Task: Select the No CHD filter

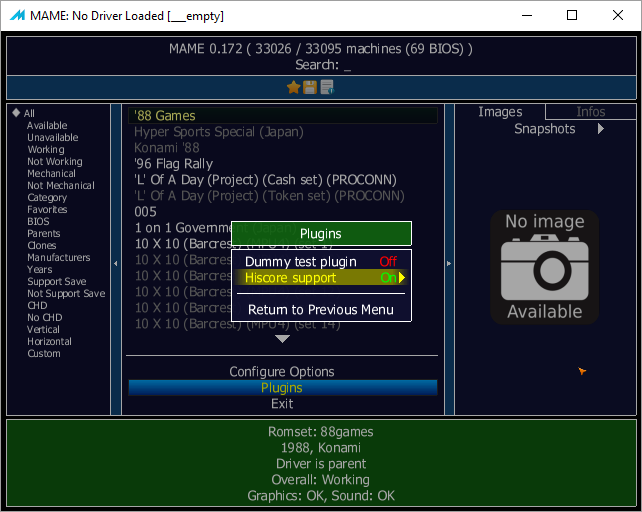Action: tap(45, 317)
